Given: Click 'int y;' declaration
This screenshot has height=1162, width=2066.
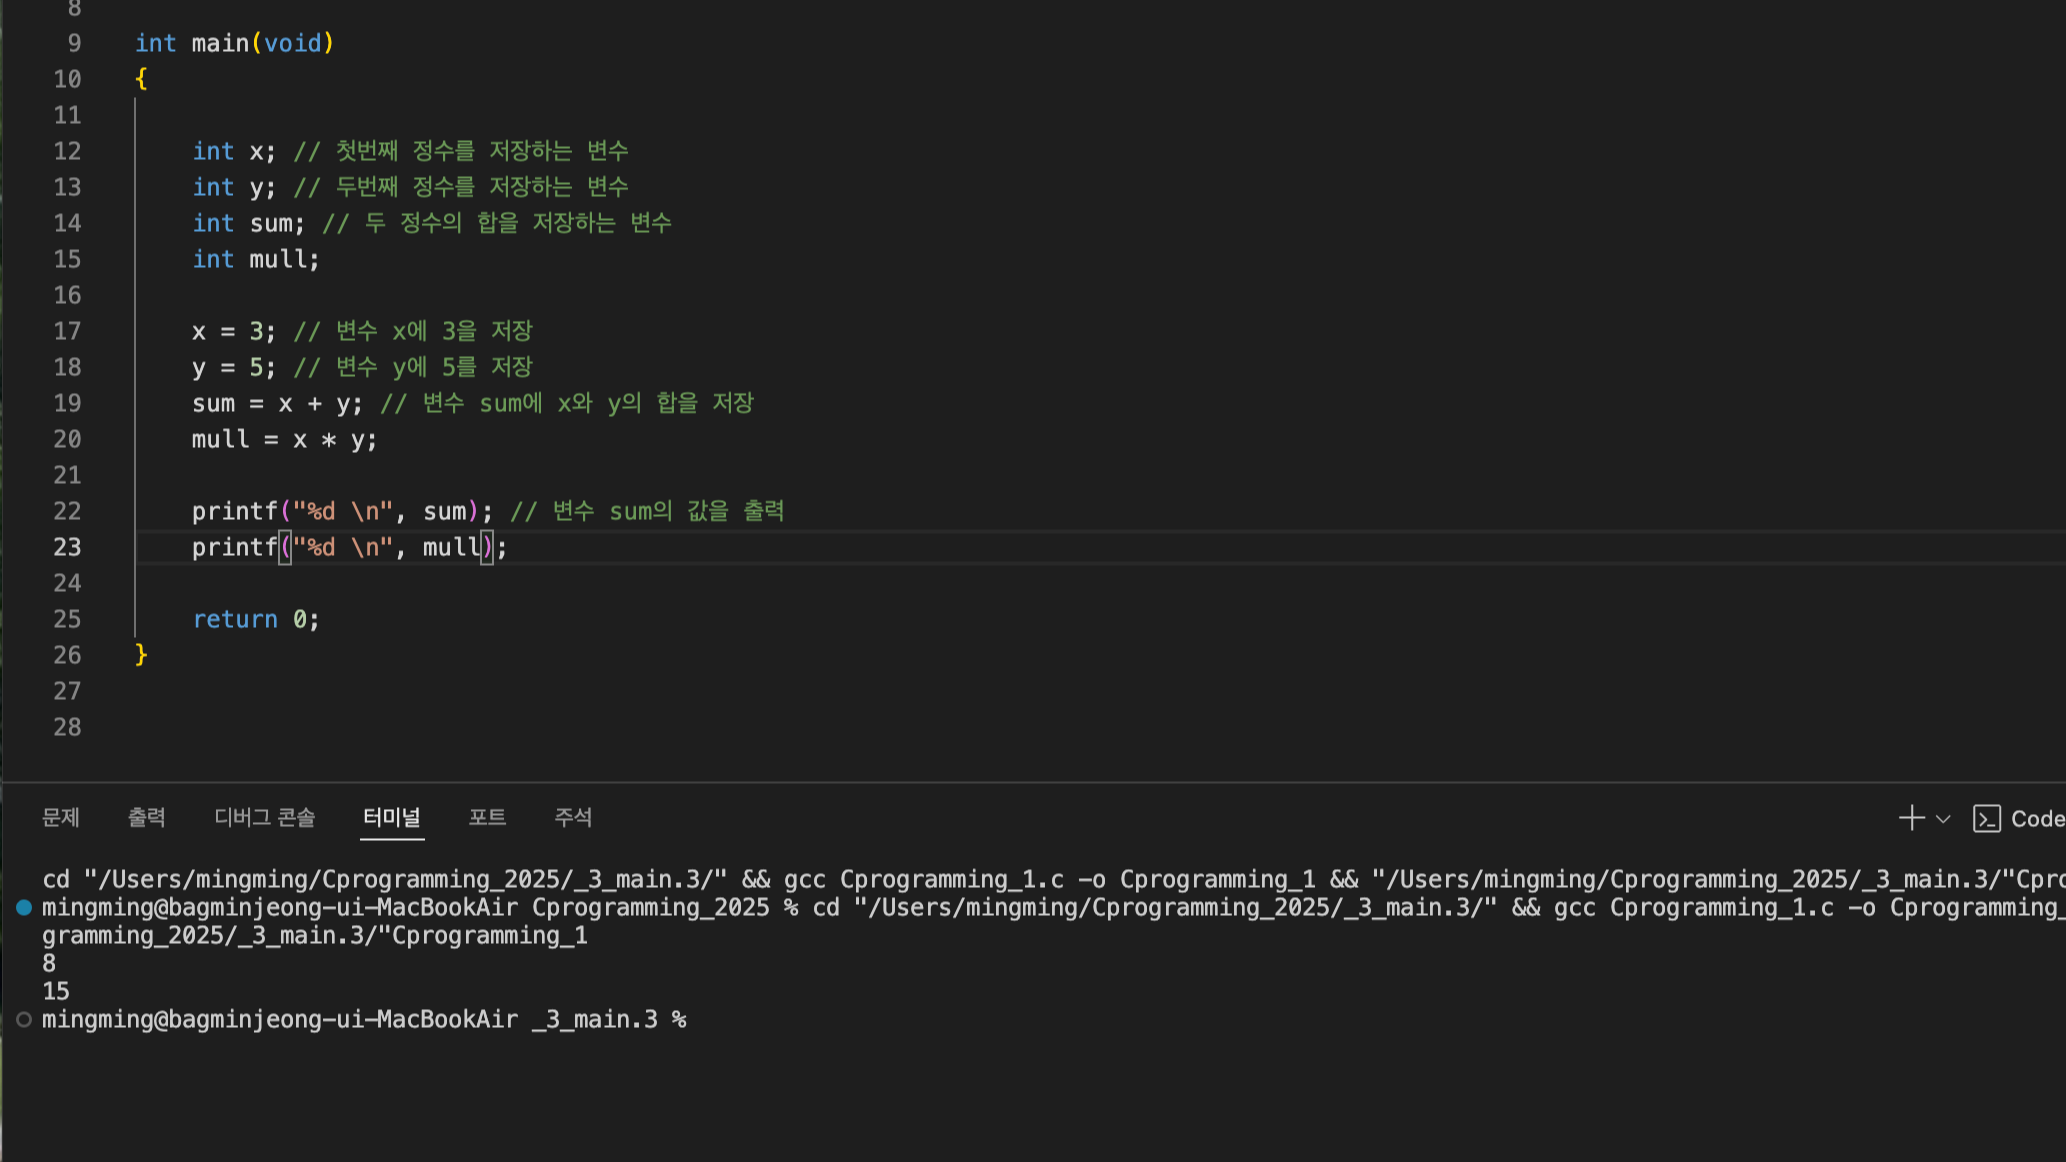Looking at the screenshot, I should click(234, 187).
